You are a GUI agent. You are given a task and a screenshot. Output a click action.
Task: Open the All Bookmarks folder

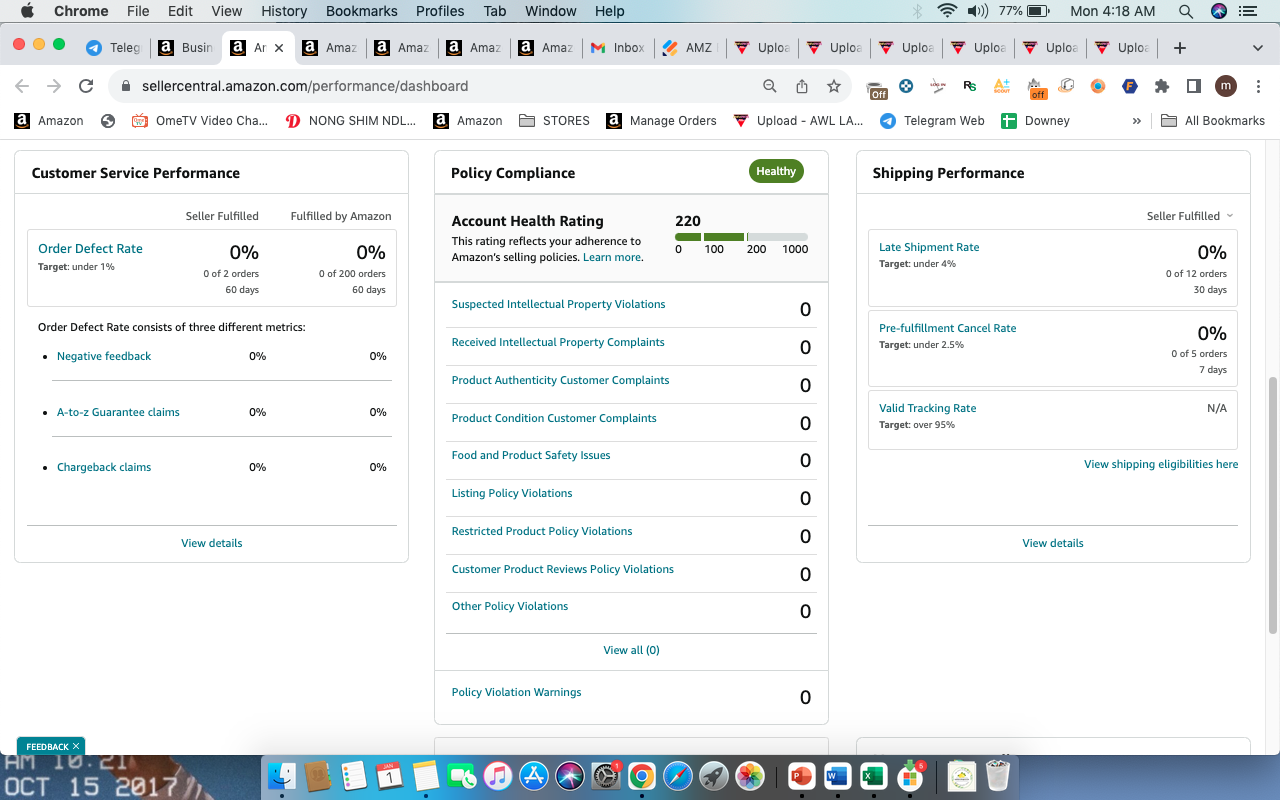coord(1213,120)
